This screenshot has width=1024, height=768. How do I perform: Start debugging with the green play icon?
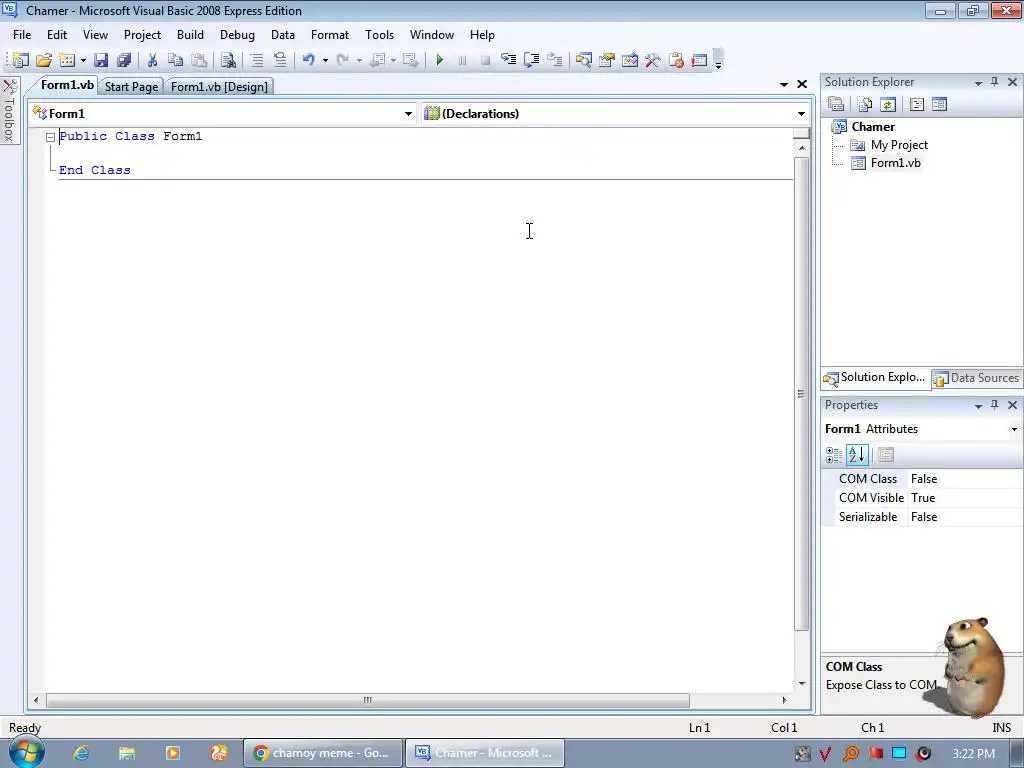coord(440,60)
